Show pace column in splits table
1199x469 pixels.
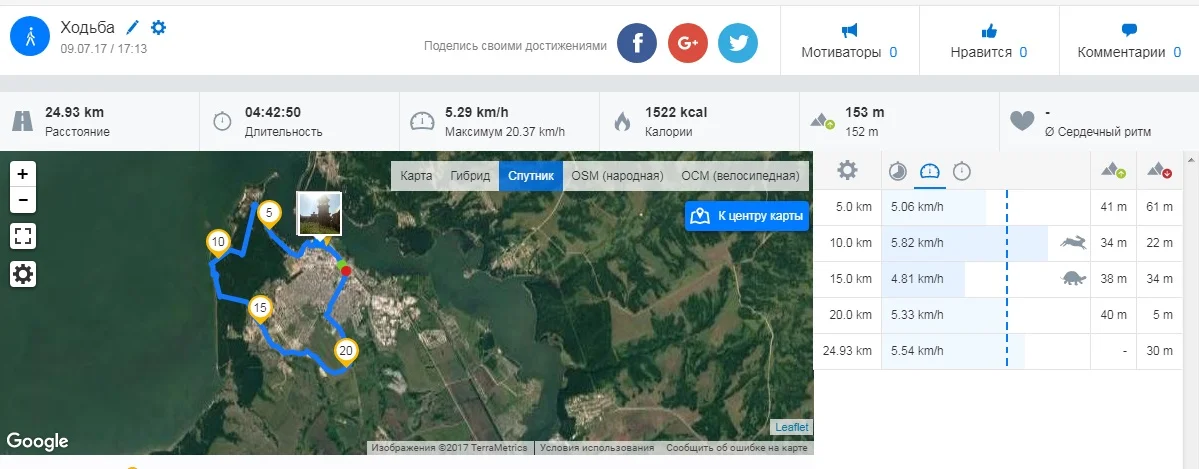click(x=896, y=171)
